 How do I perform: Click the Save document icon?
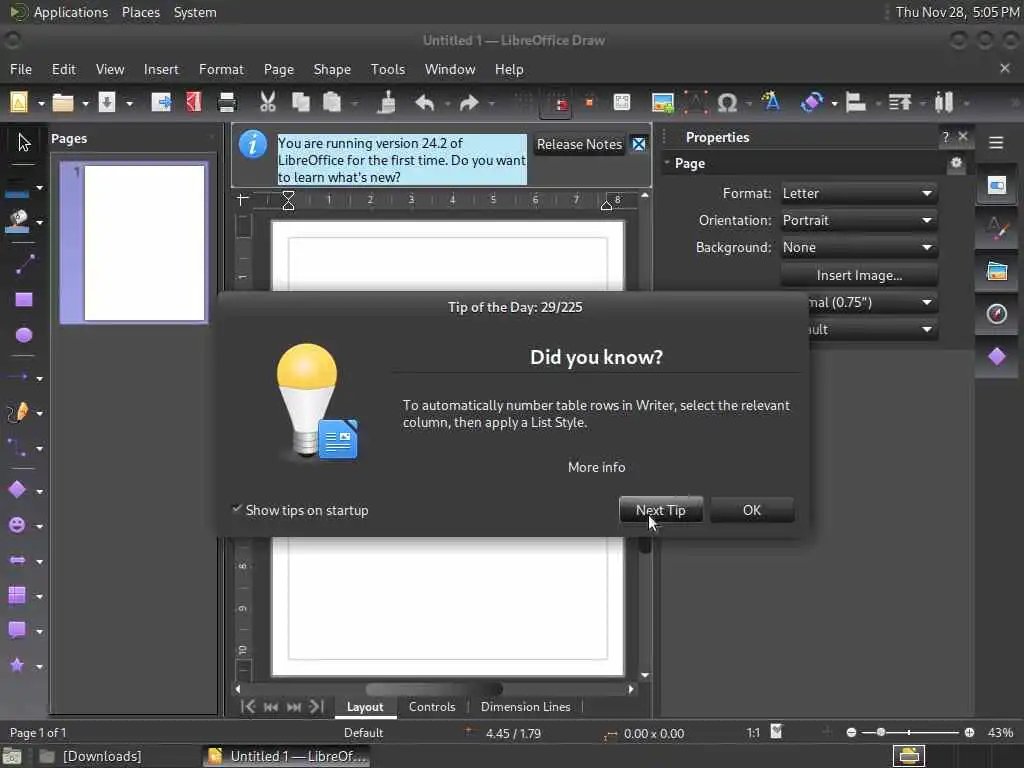(106, 103)
